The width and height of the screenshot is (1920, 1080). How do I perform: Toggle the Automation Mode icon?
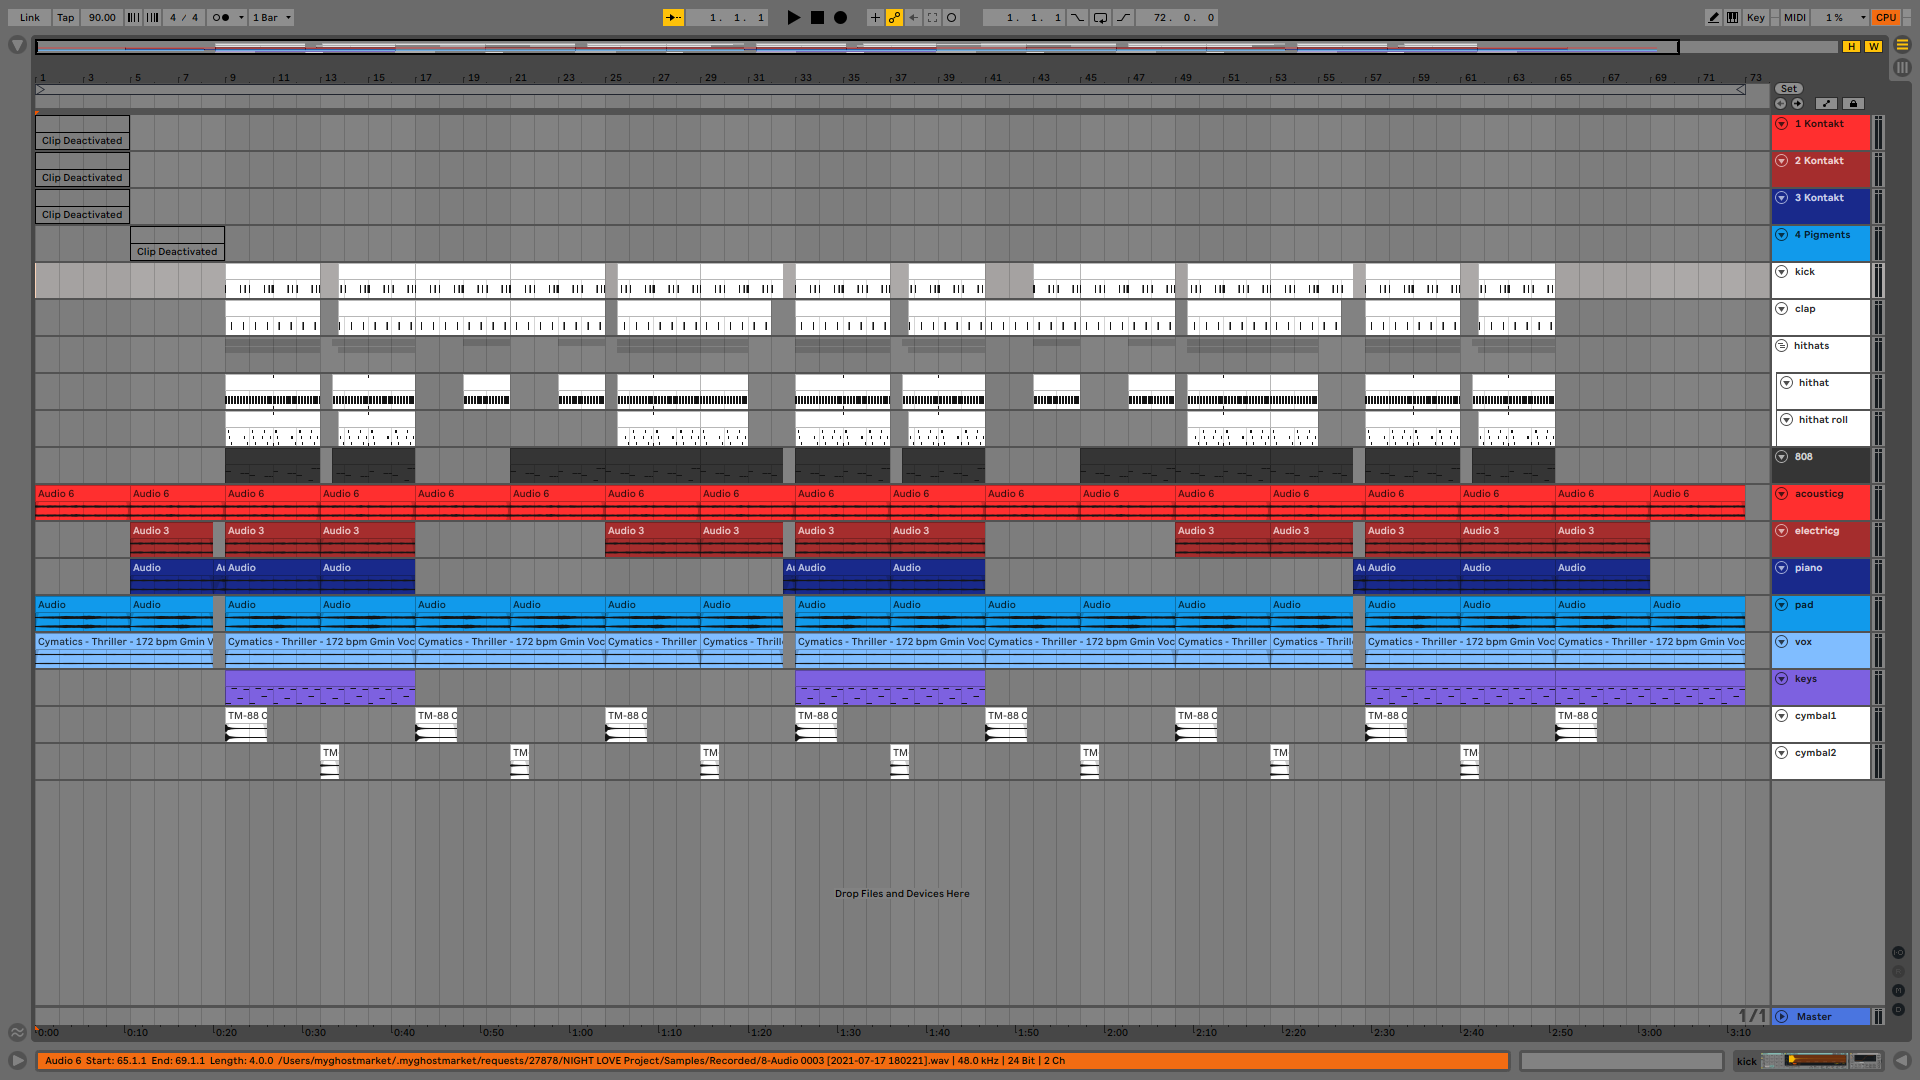(1826, 104)
